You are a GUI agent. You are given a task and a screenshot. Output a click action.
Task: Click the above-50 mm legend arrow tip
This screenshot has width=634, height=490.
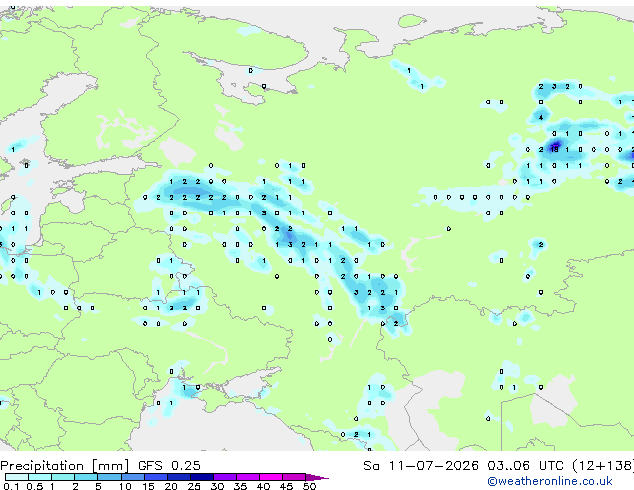pyautogui.click(x=317, y=477)
